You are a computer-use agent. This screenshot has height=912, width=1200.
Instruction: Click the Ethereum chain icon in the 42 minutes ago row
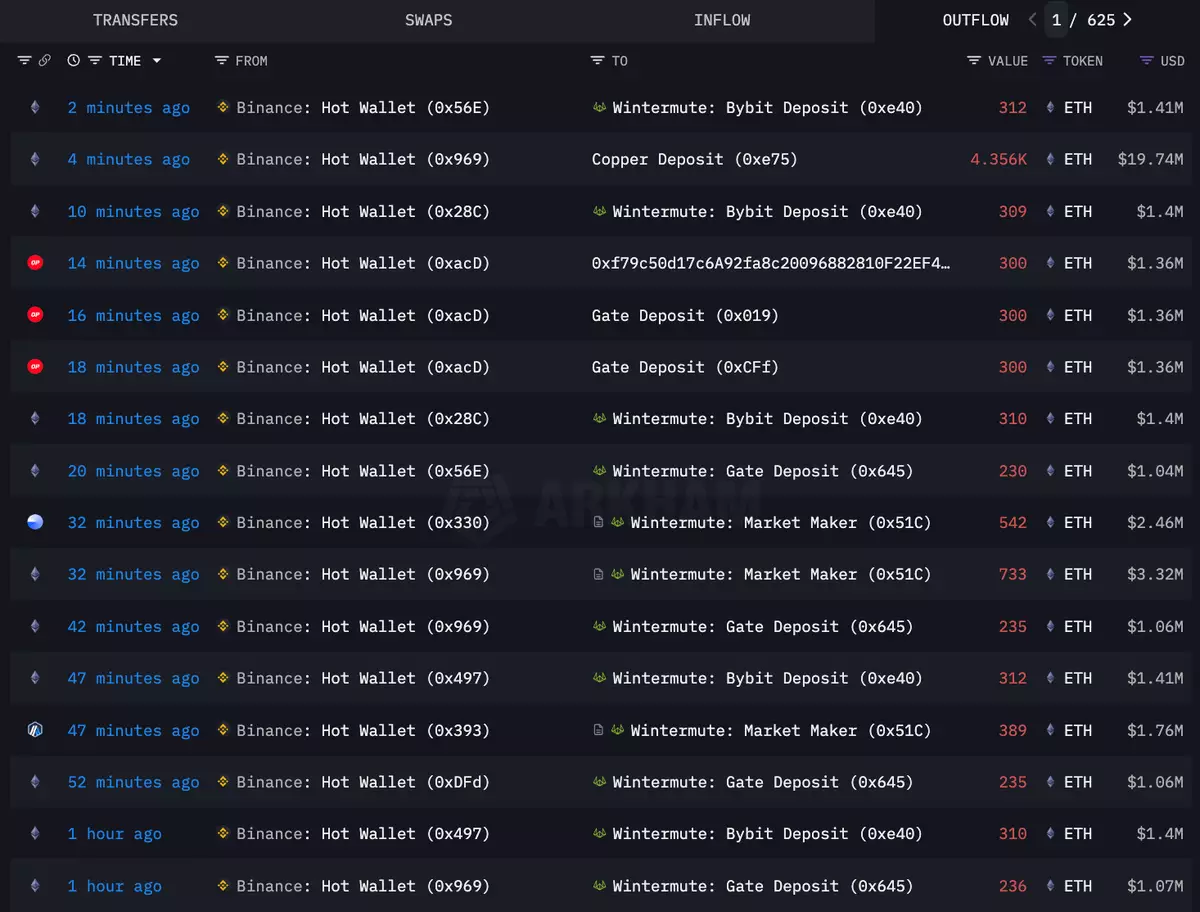(x=35, y=626)
